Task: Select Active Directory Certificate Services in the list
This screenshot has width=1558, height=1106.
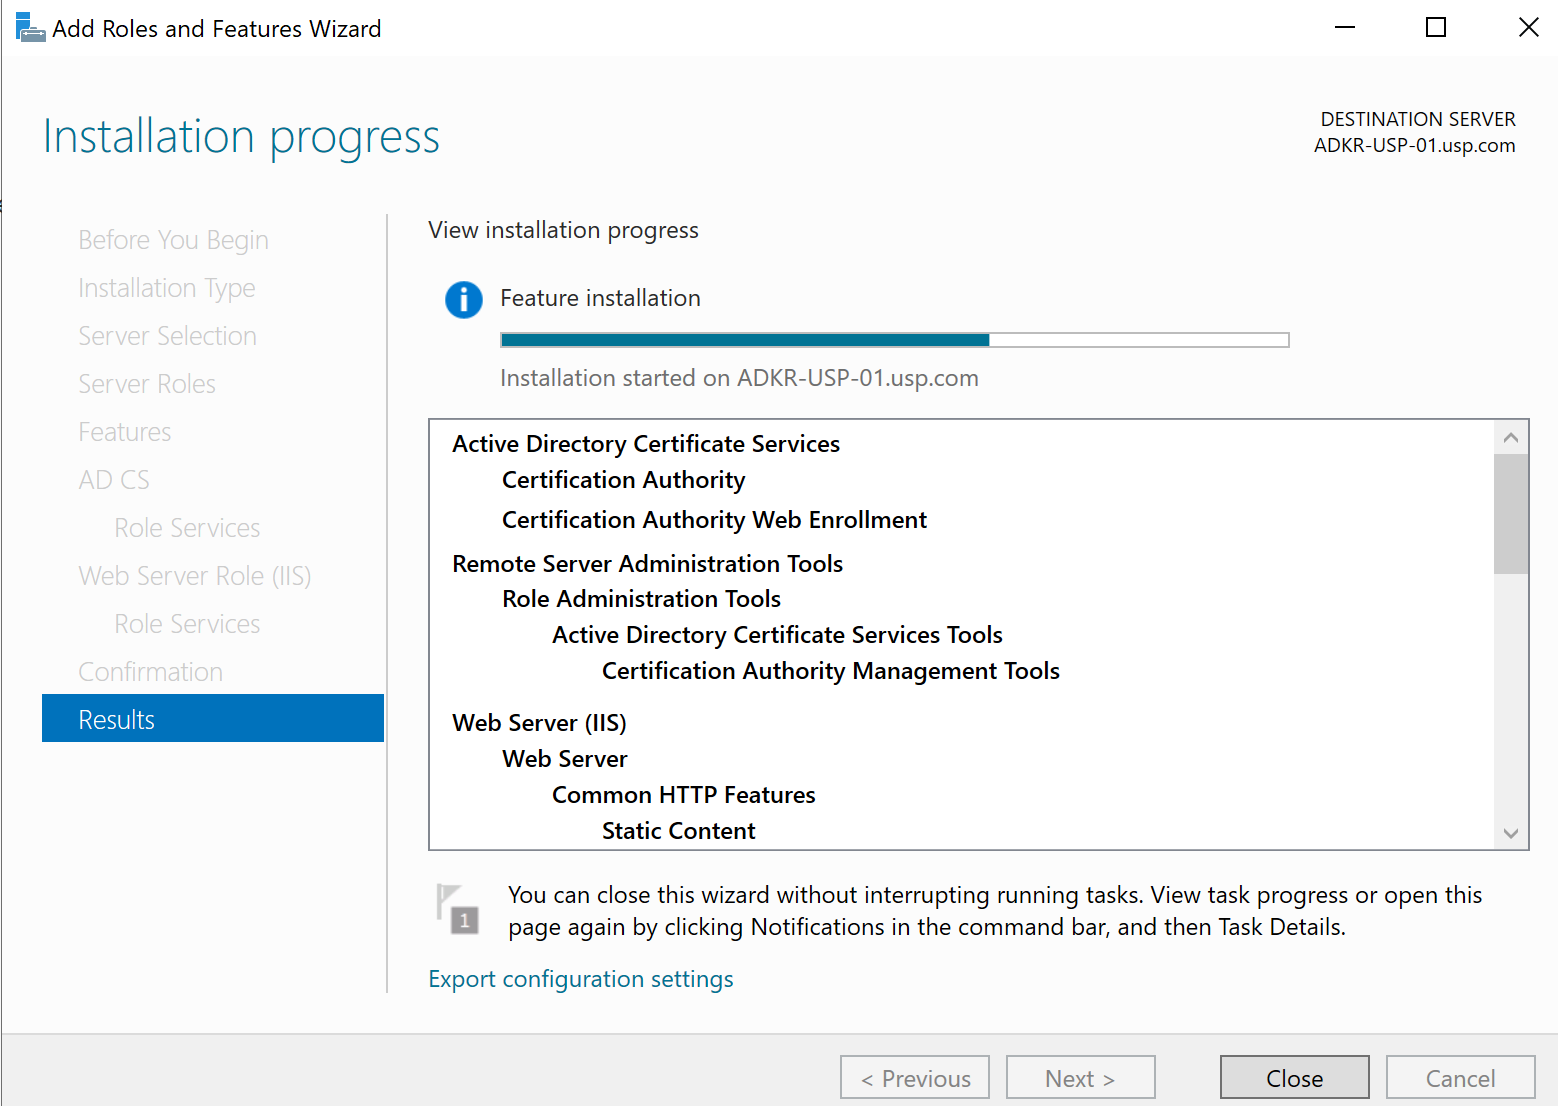Action: [x=646, y=444]
